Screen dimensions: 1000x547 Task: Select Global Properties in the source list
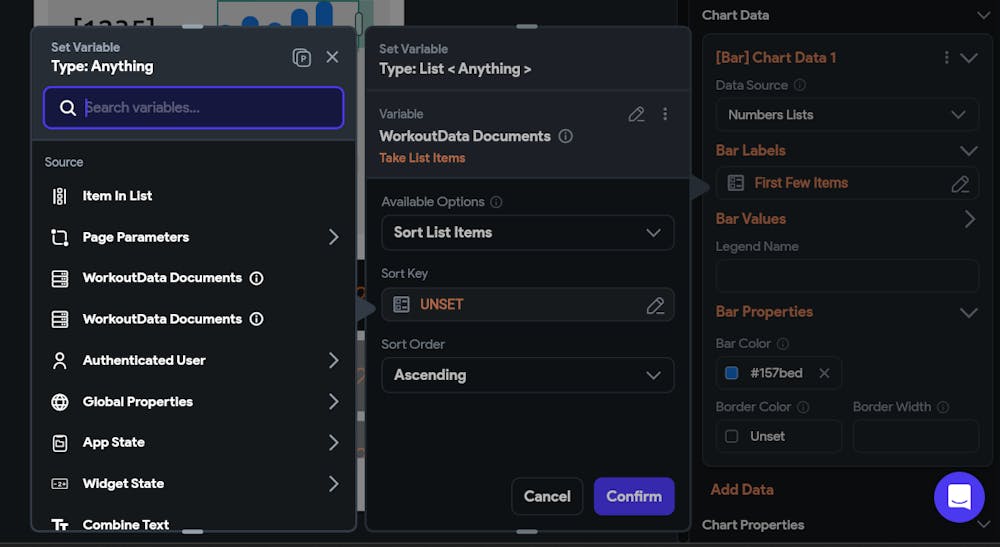(138, 402)
